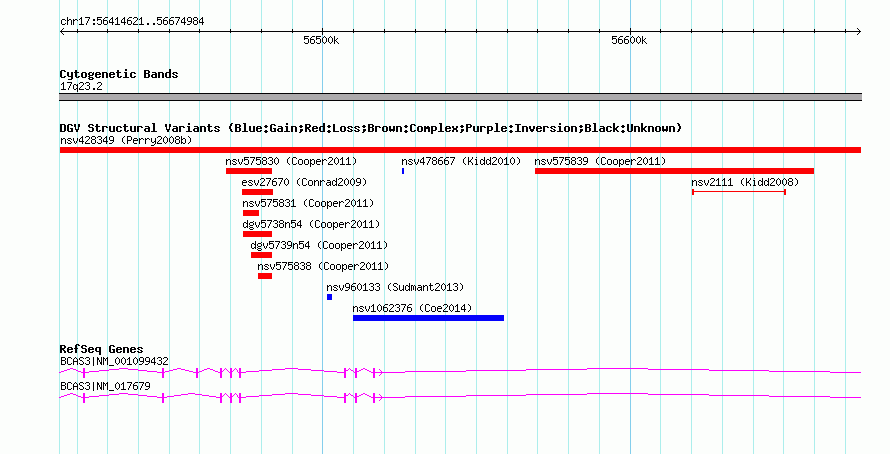Click the ruler's right arrowhead
Image resolution: width=890 pixels, height=454 pixels.
tap(859, 32)
